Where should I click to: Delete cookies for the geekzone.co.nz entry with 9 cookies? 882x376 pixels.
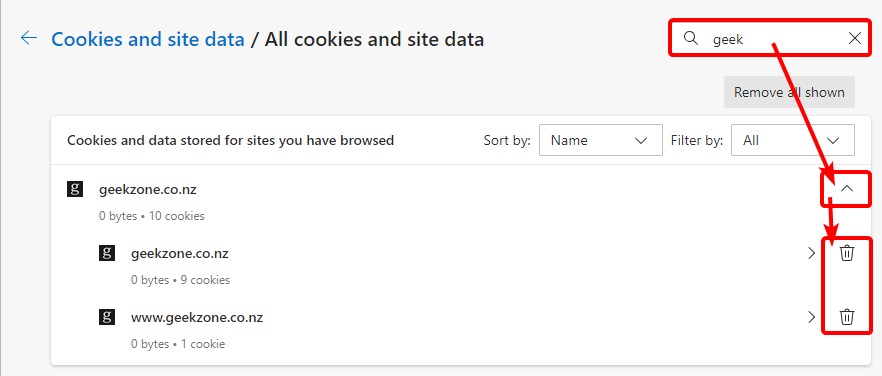point(847,253)
